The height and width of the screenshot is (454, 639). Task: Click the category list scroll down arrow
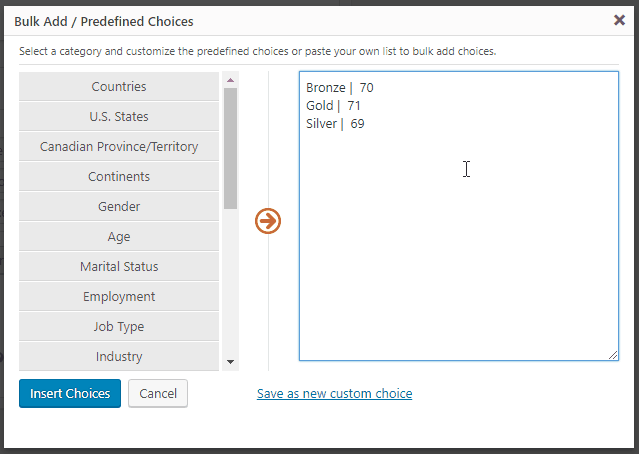pos(231,362)
